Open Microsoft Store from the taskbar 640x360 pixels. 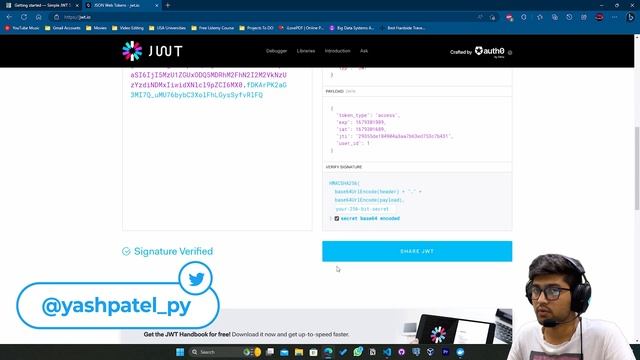click(313, 352)
